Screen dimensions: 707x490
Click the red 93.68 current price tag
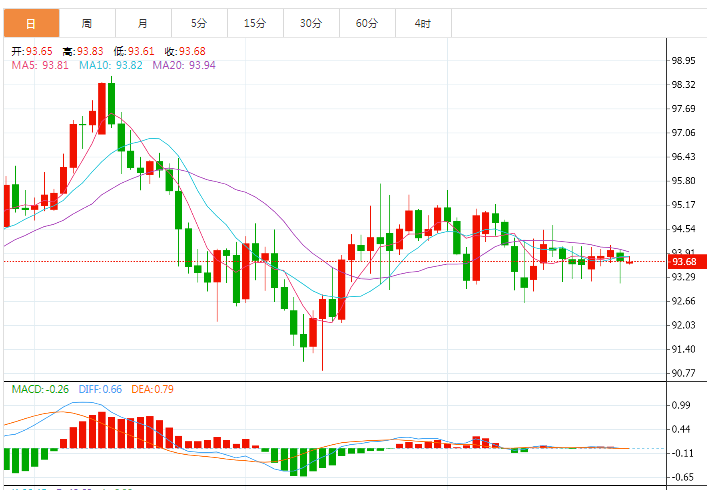point(686,262)
